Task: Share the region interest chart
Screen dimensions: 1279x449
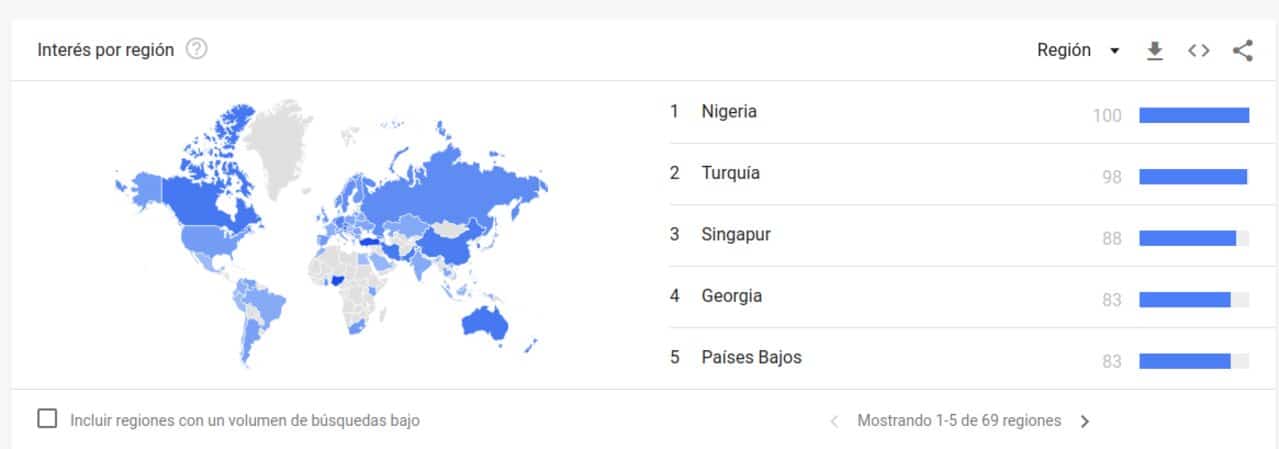Action: 1243,51
